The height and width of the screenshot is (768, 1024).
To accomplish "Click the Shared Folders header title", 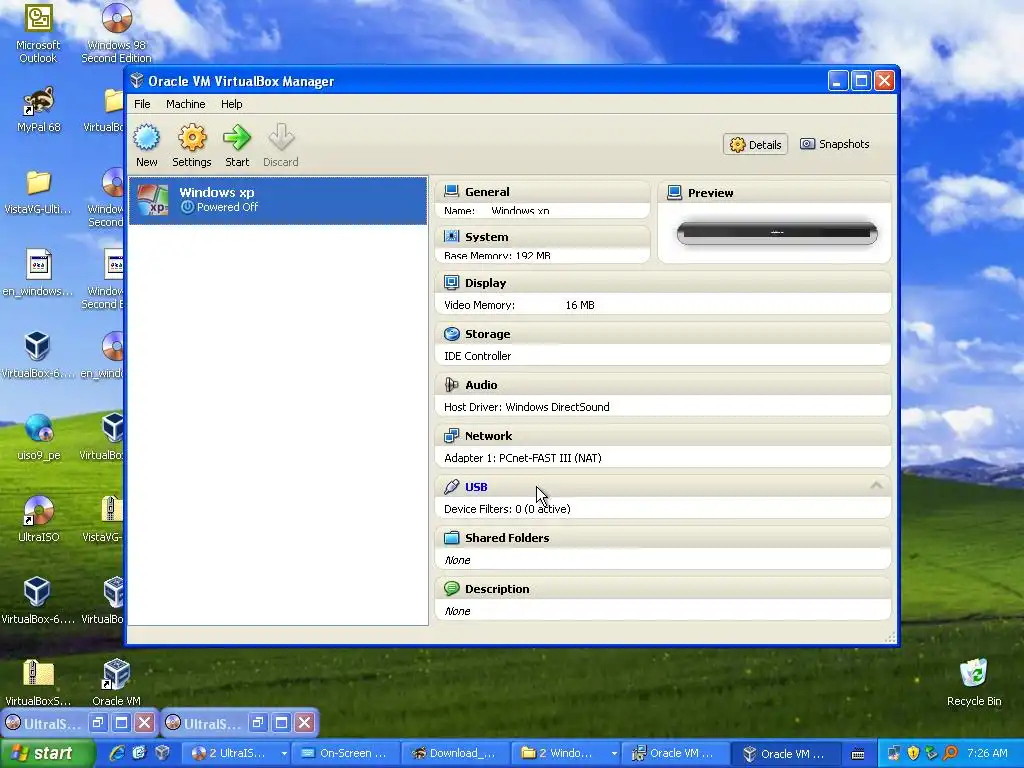I will pyautogui.click(x=507, y=537).
